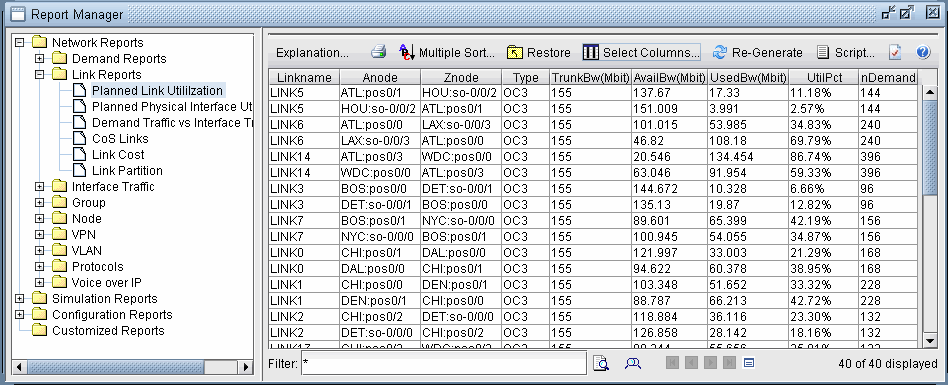The width and height of the screenshot is (948, 385).
Task: Open Demand Traffic vs Interface report
Action: coord(172,123)
